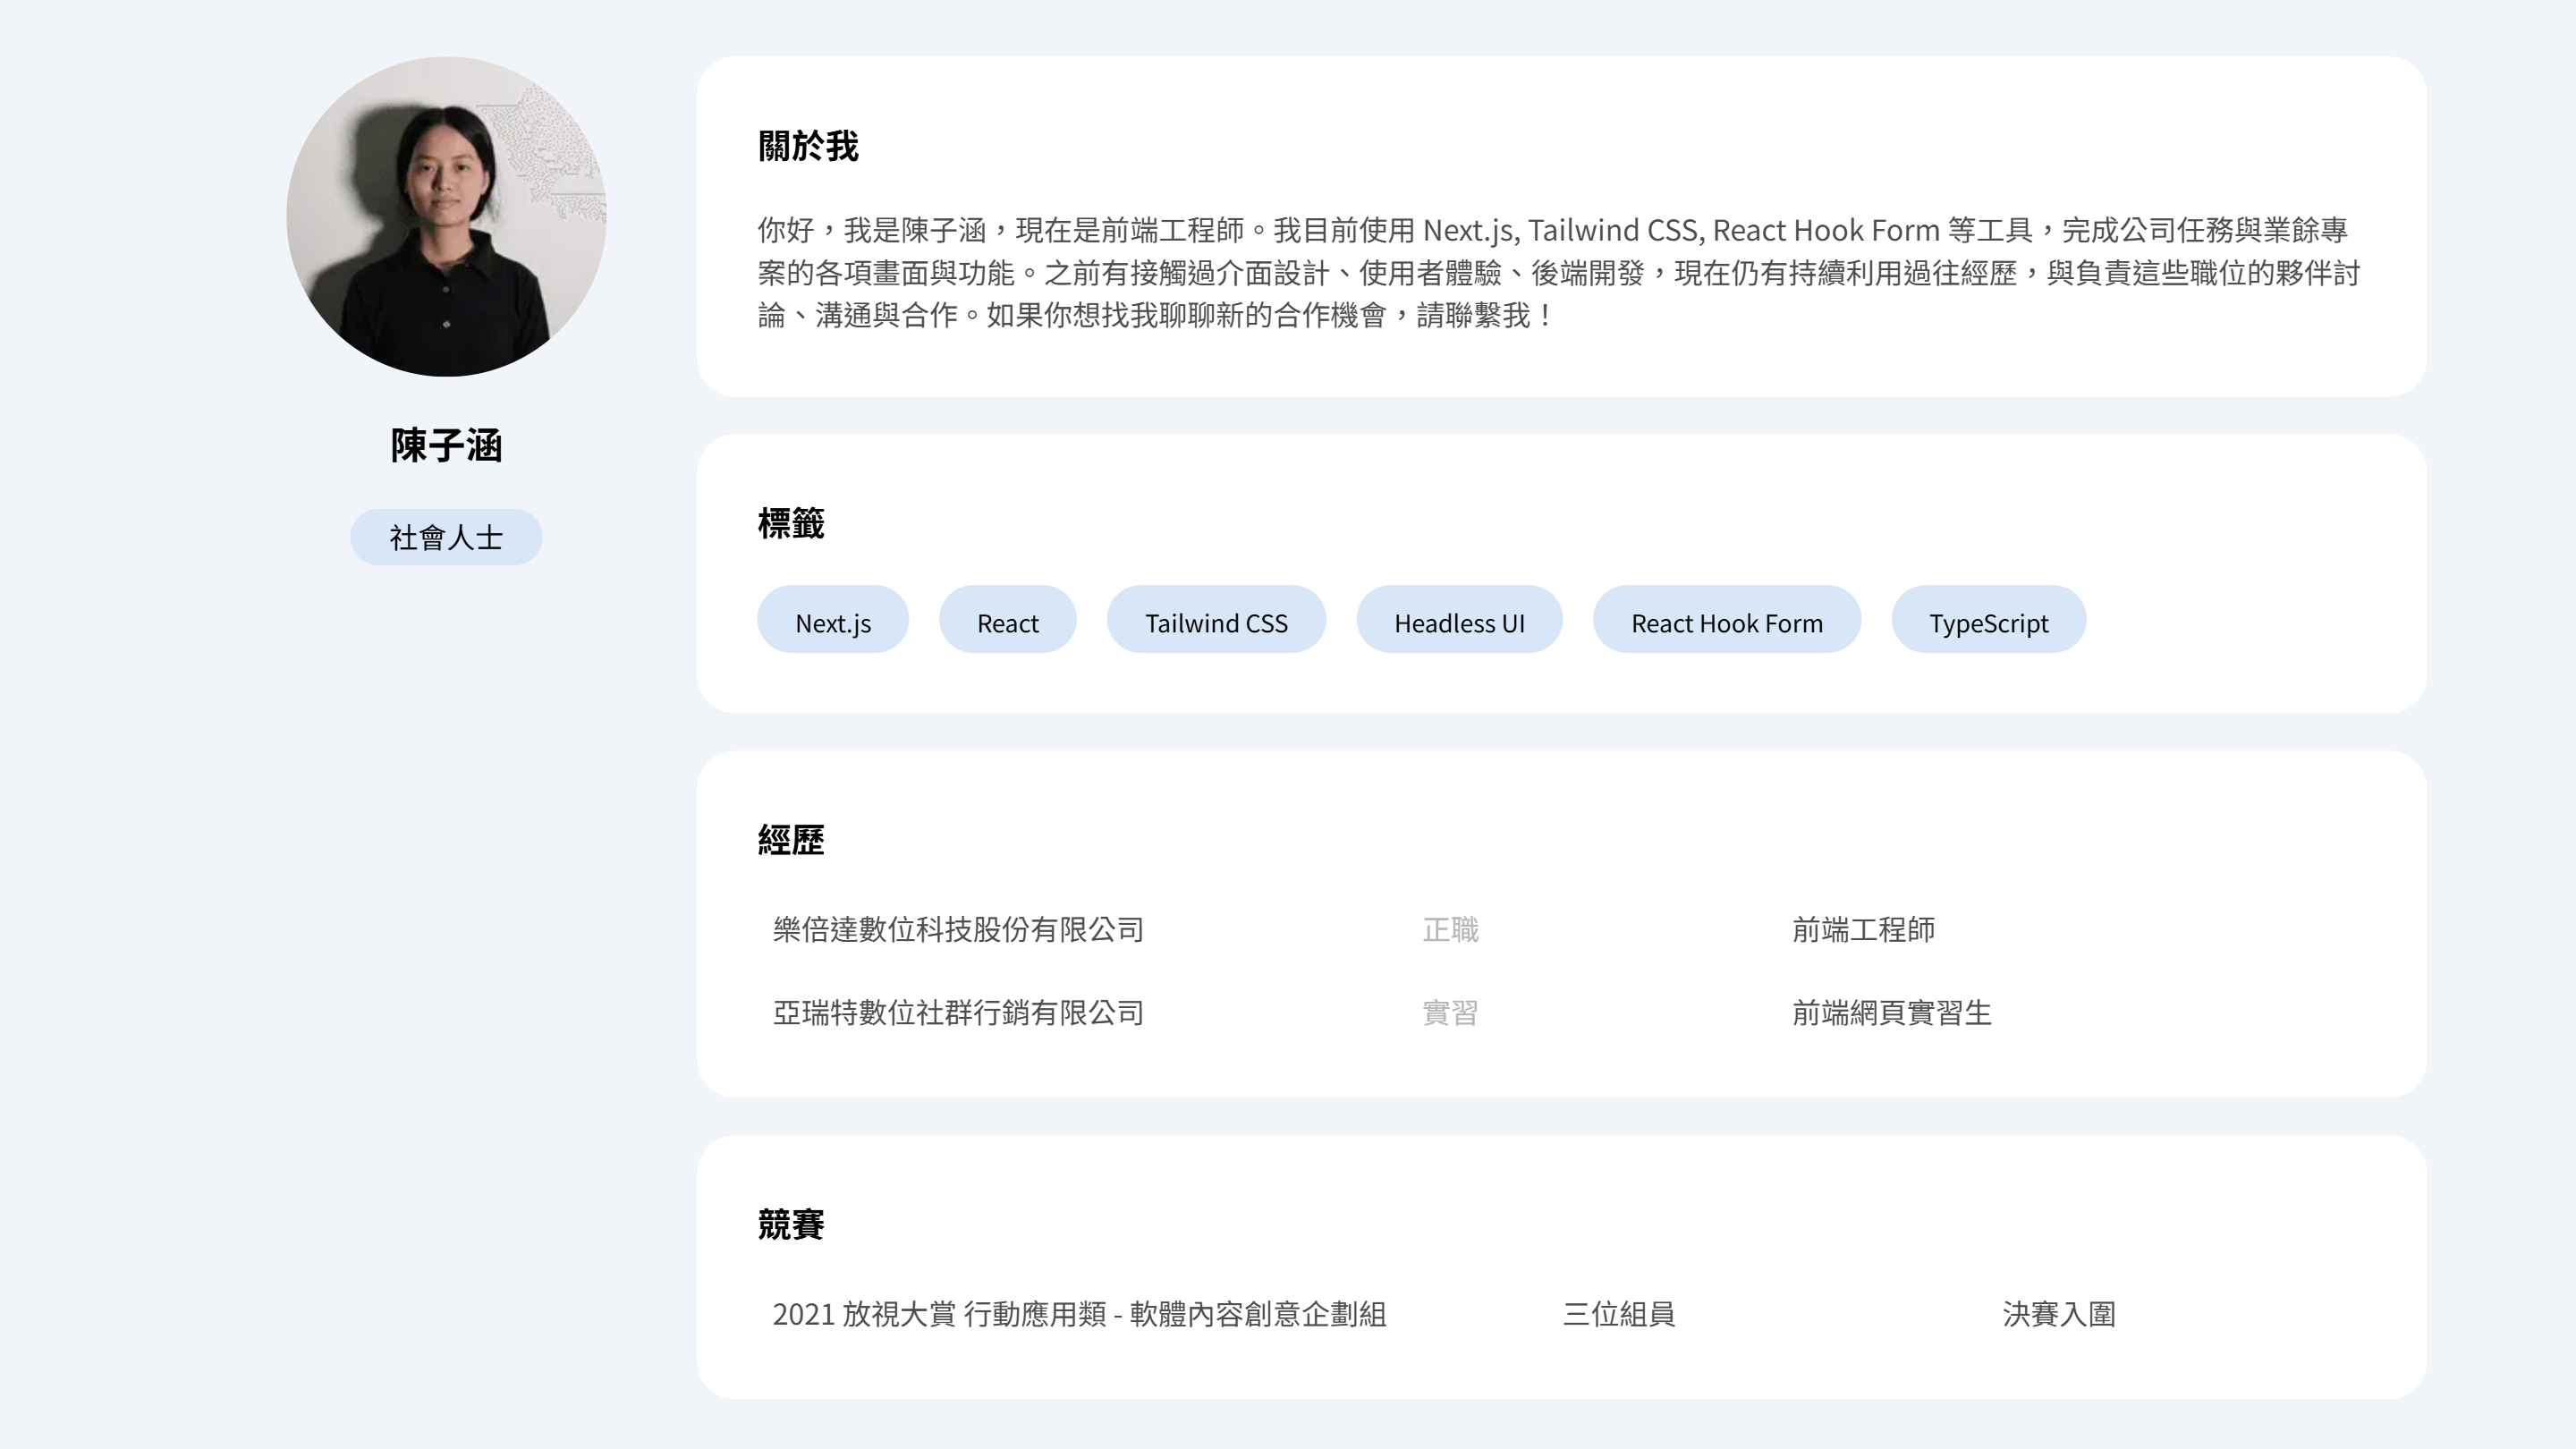The height and width of the screenshot is (1449, 2576).
Task: Click the 競賽 section heading
Action: (791, 1224)
